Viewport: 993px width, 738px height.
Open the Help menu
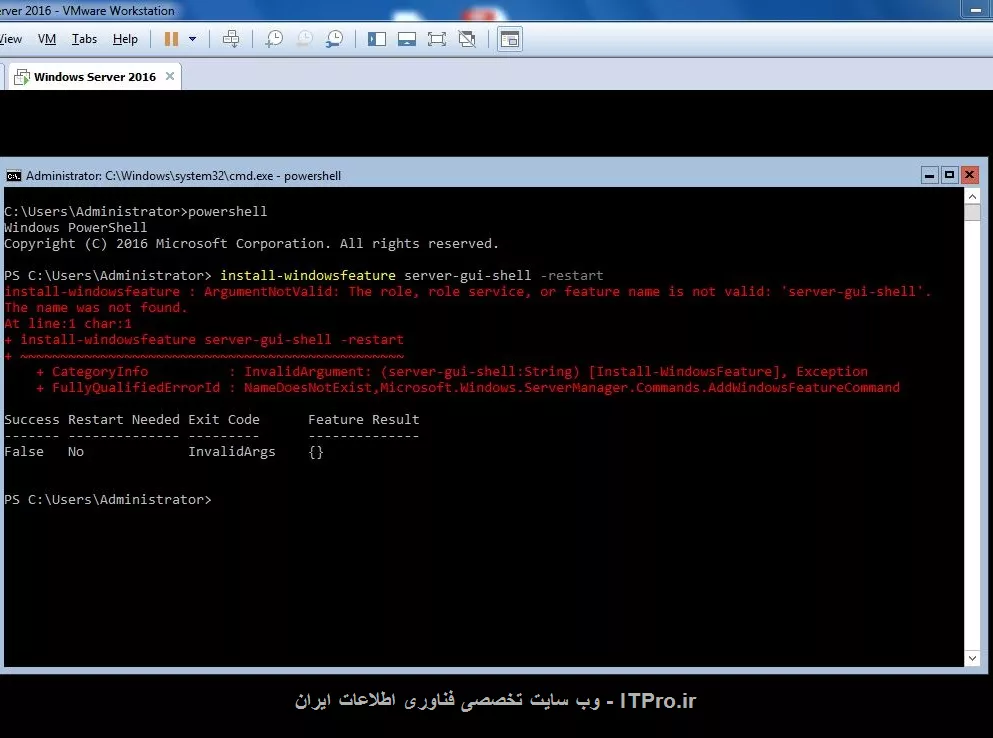(x=125, y=39)
